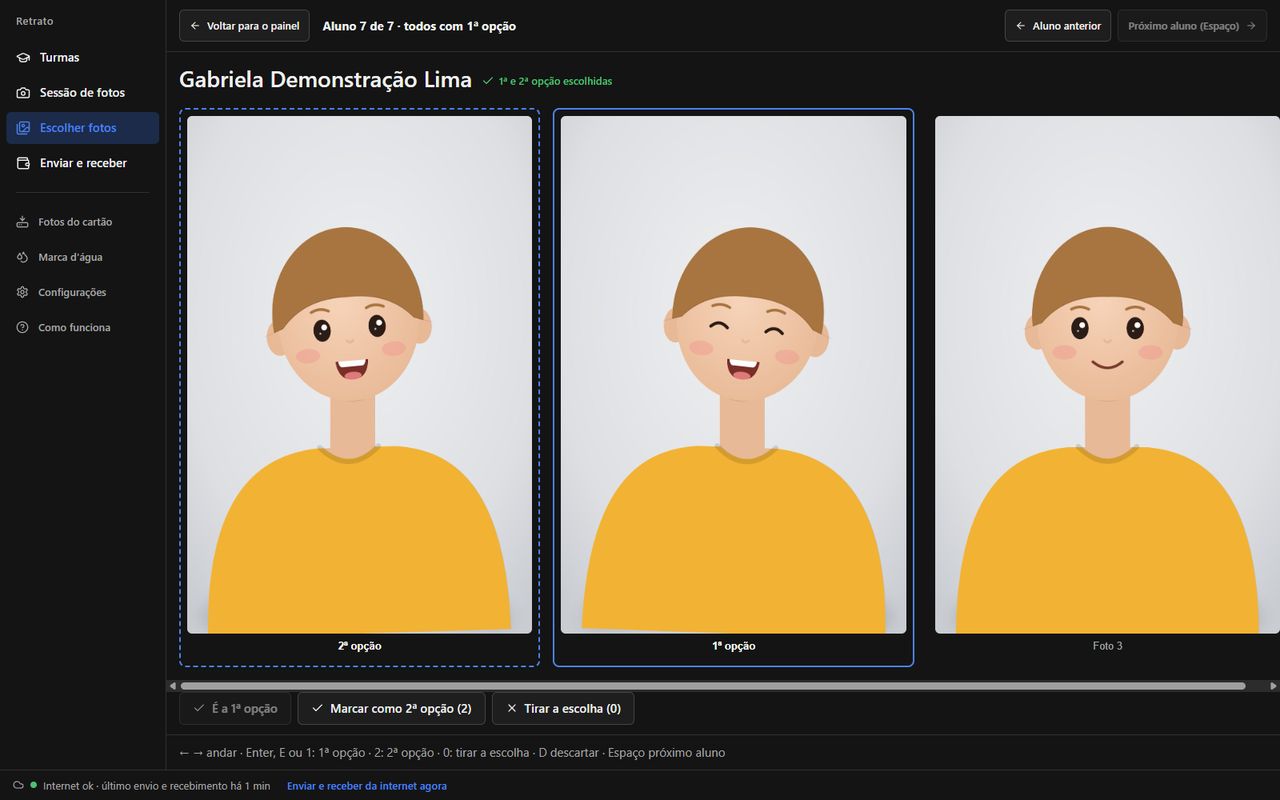1280x800 pixels.
Task: Click Voltar para o painel button
Action: (244, 26)
